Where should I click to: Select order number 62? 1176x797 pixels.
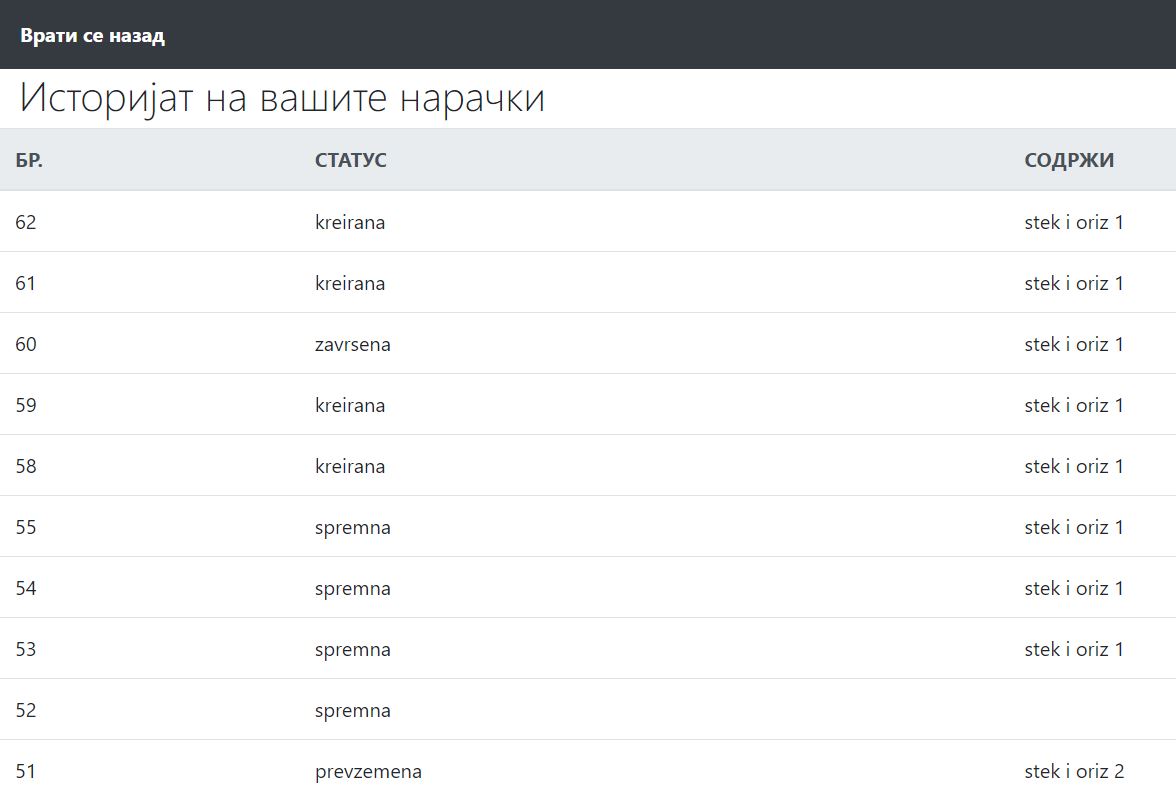click(26, 222)
